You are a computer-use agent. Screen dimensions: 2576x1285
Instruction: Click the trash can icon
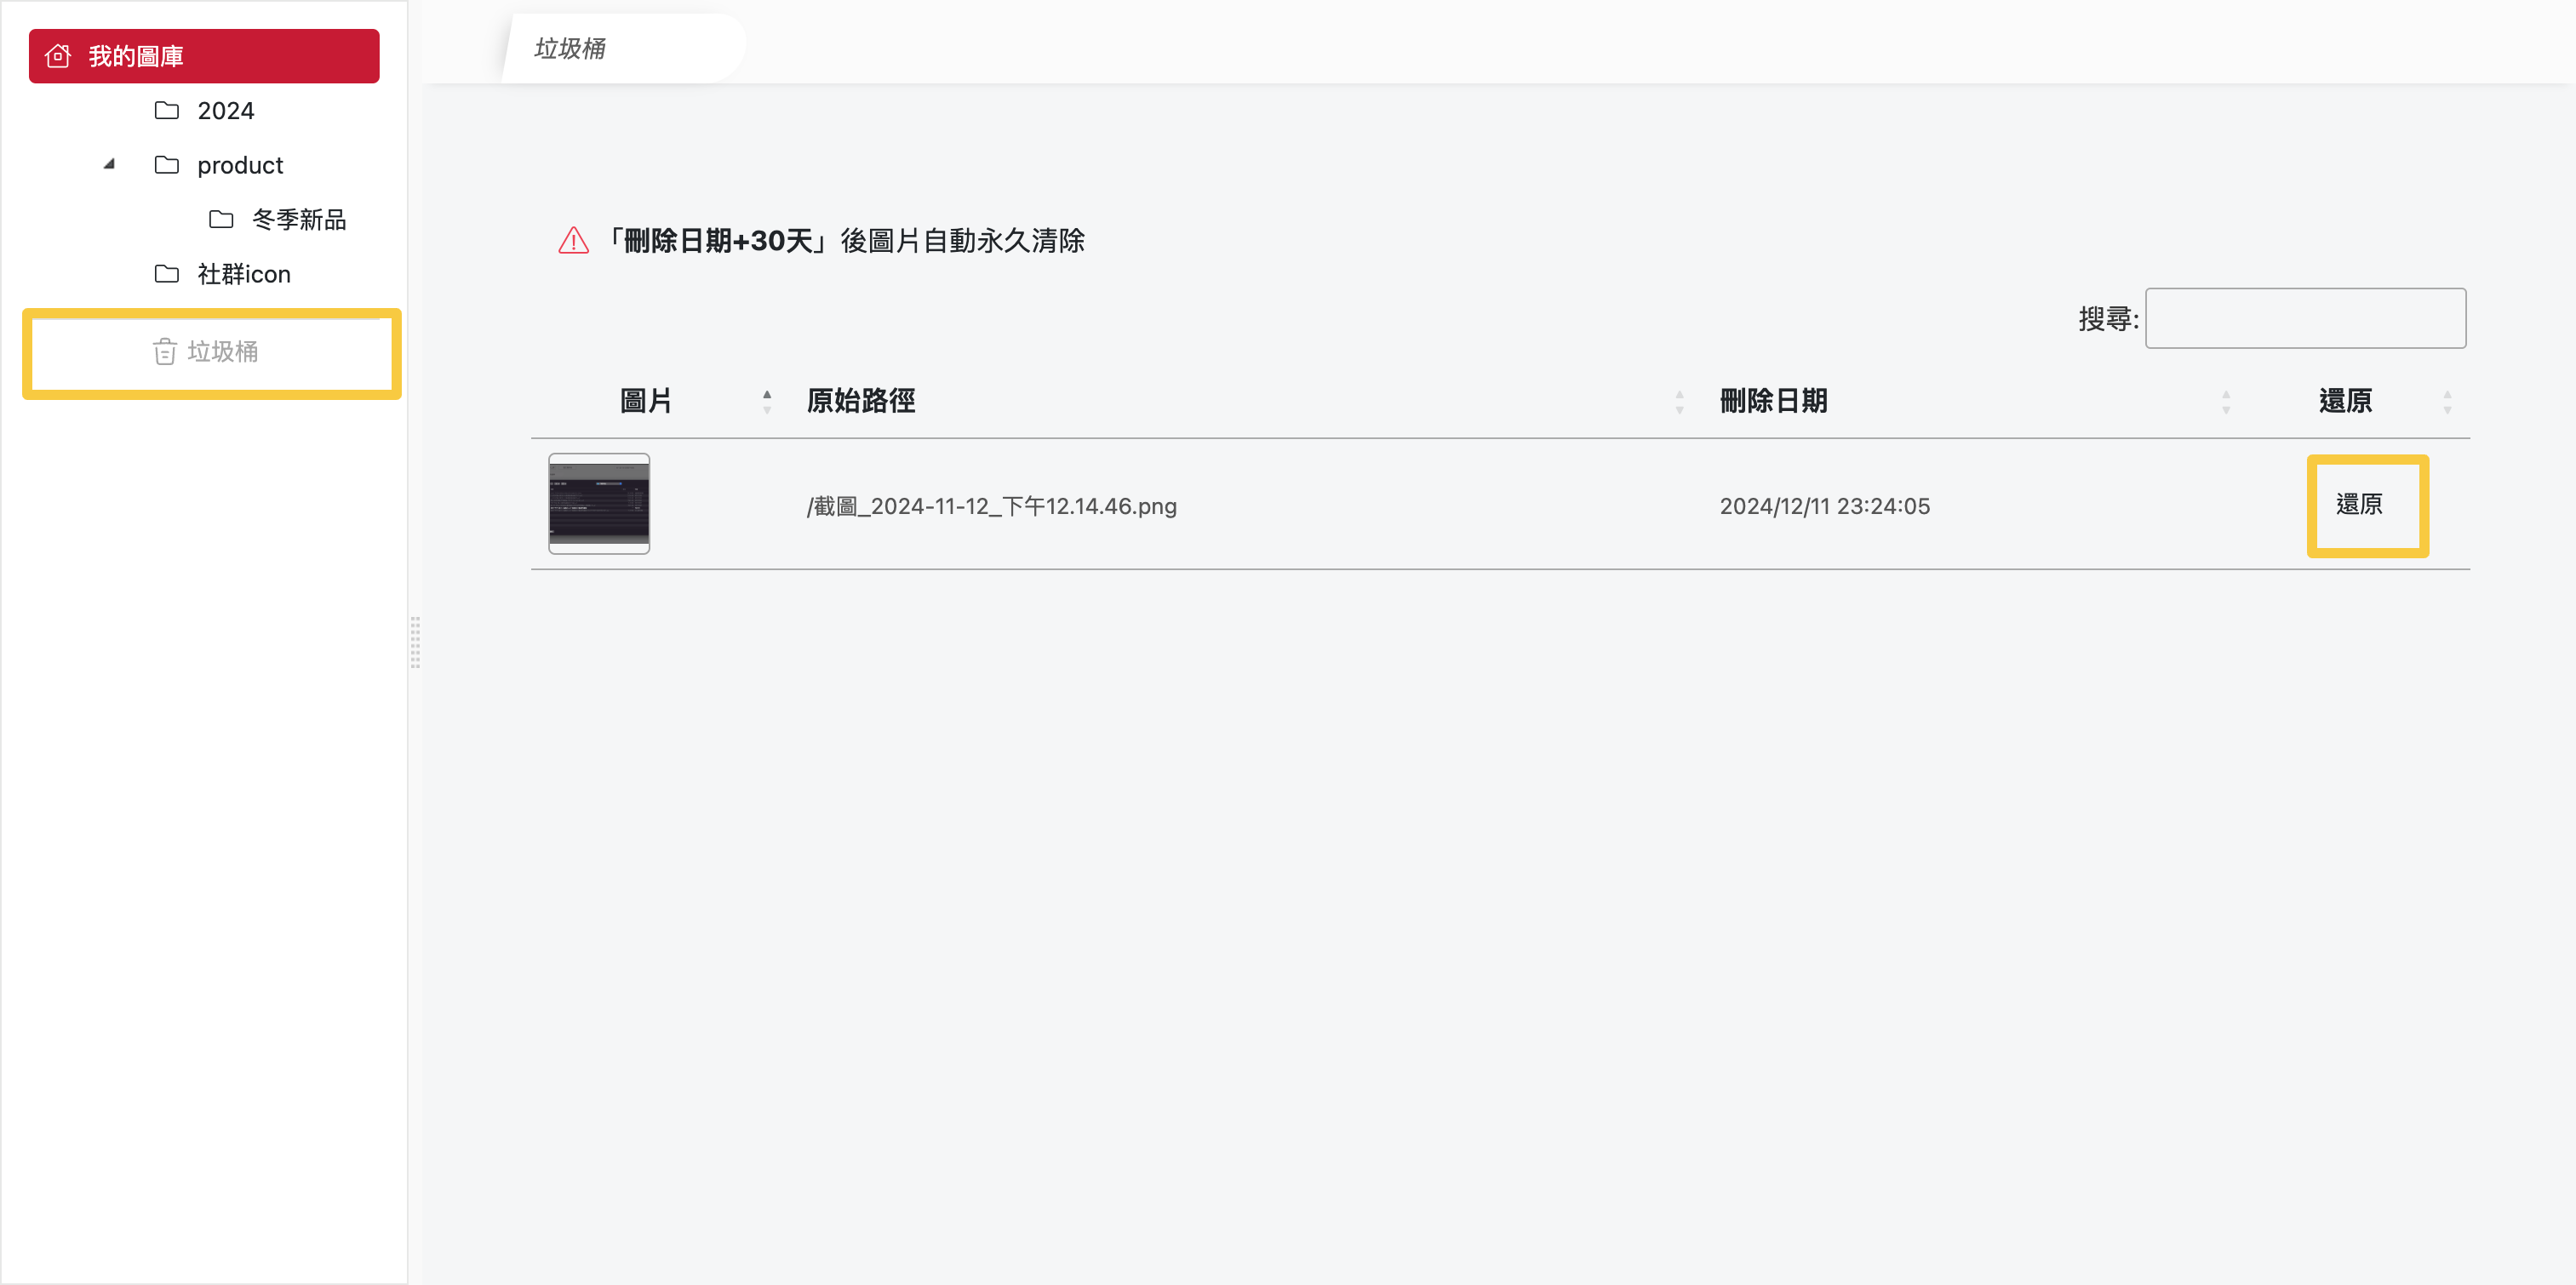165,352
